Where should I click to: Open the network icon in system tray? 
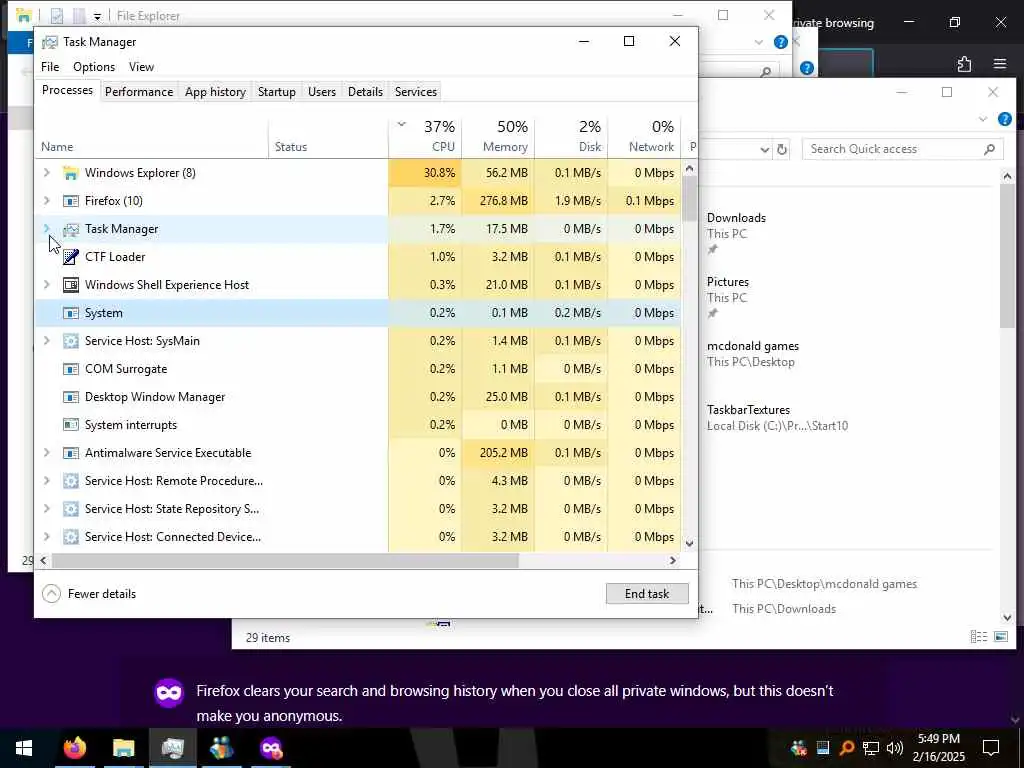click(x=871, y=748)
